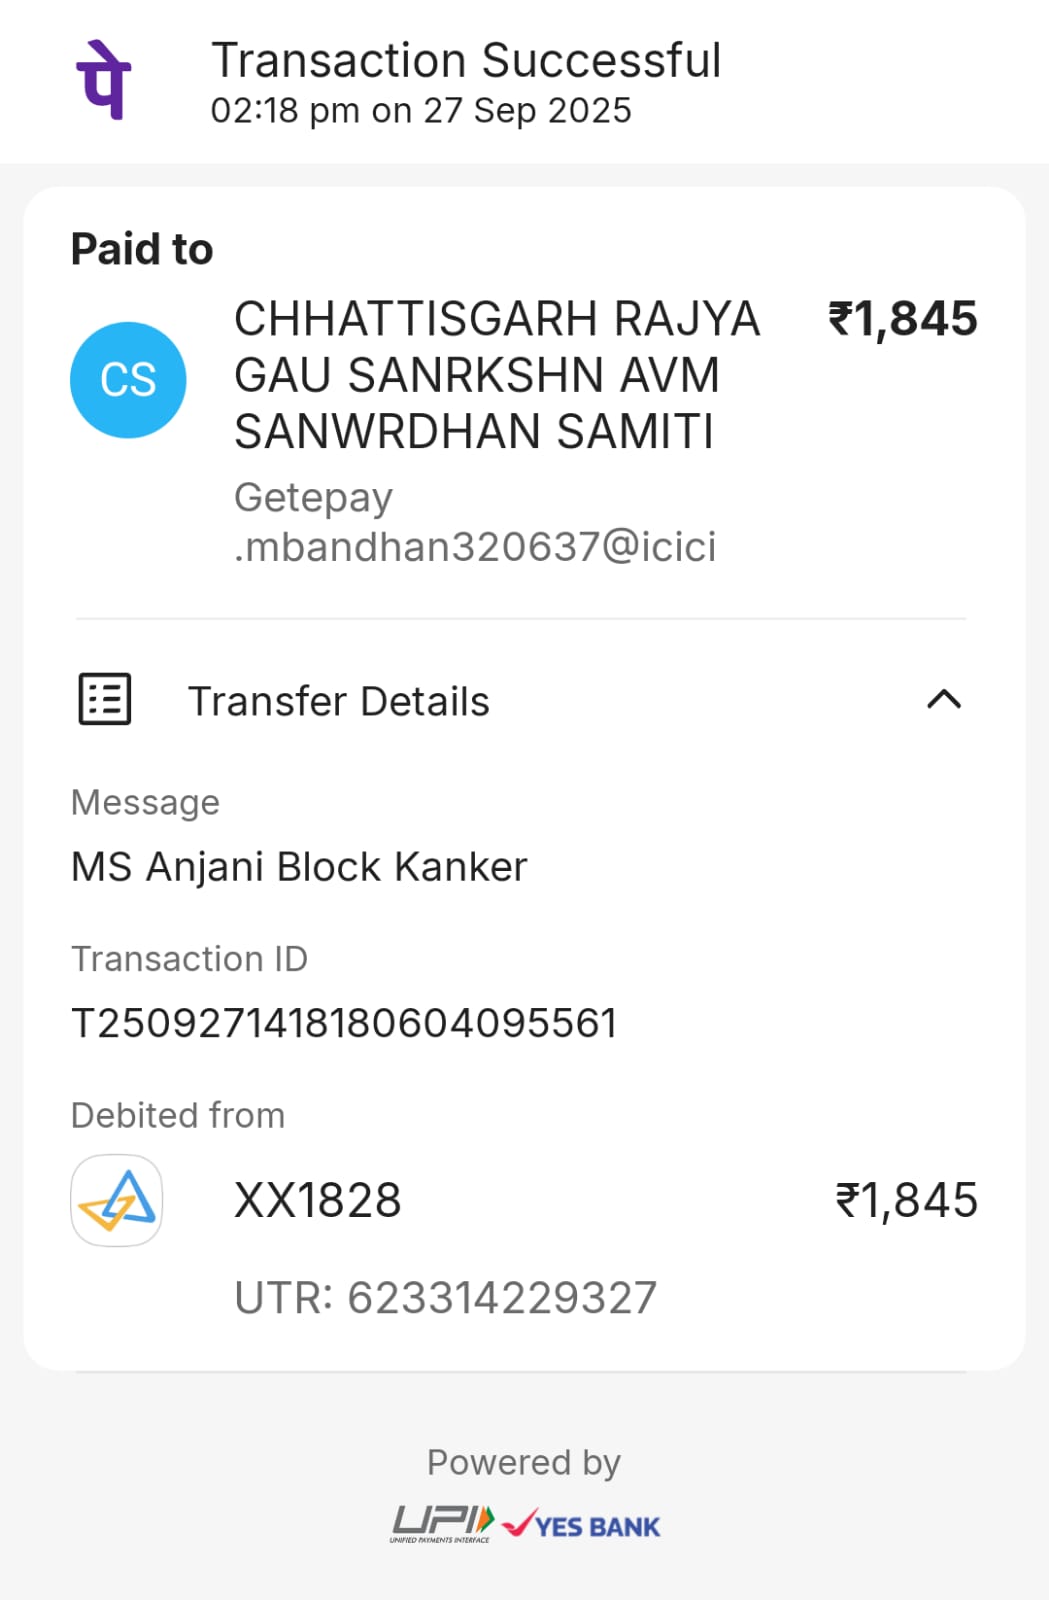Click the UPI logo
This screenshot has height=1600, width=1049.
point(441,1524)
